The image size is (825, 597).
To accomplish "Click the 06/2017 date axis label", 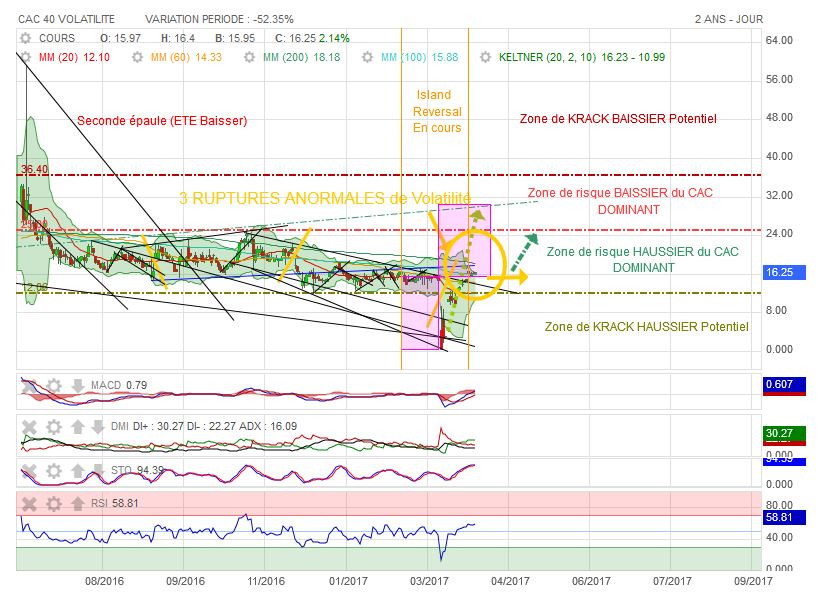I will point(591,581).
